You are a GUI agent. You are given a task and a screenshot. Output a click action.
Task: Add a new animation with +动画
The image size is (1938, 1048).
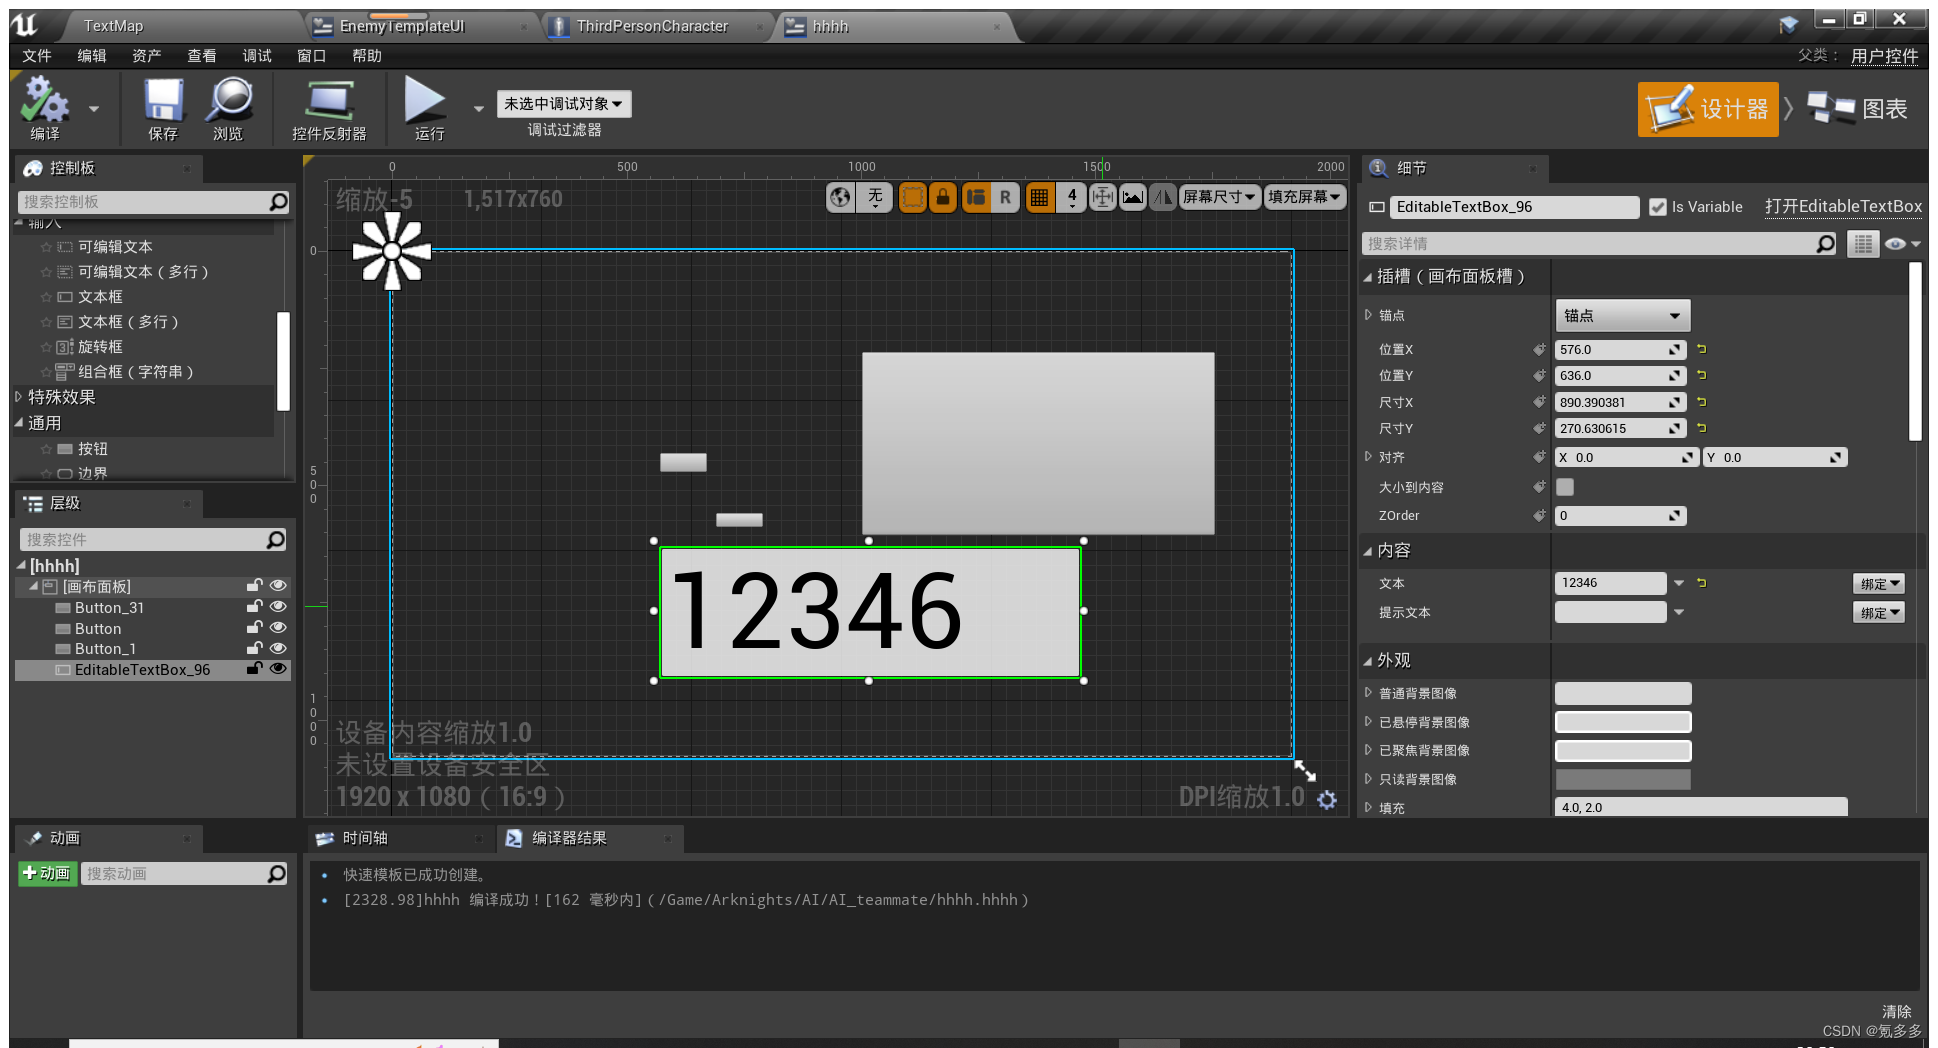[47, 874]
